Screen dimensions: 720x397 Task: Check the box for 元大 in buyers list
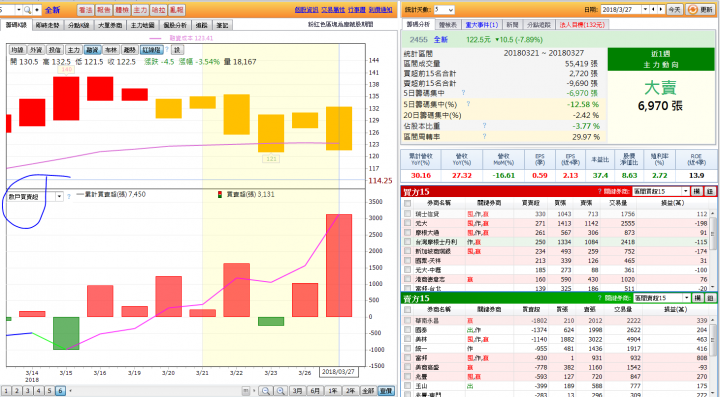coord(407,223)
